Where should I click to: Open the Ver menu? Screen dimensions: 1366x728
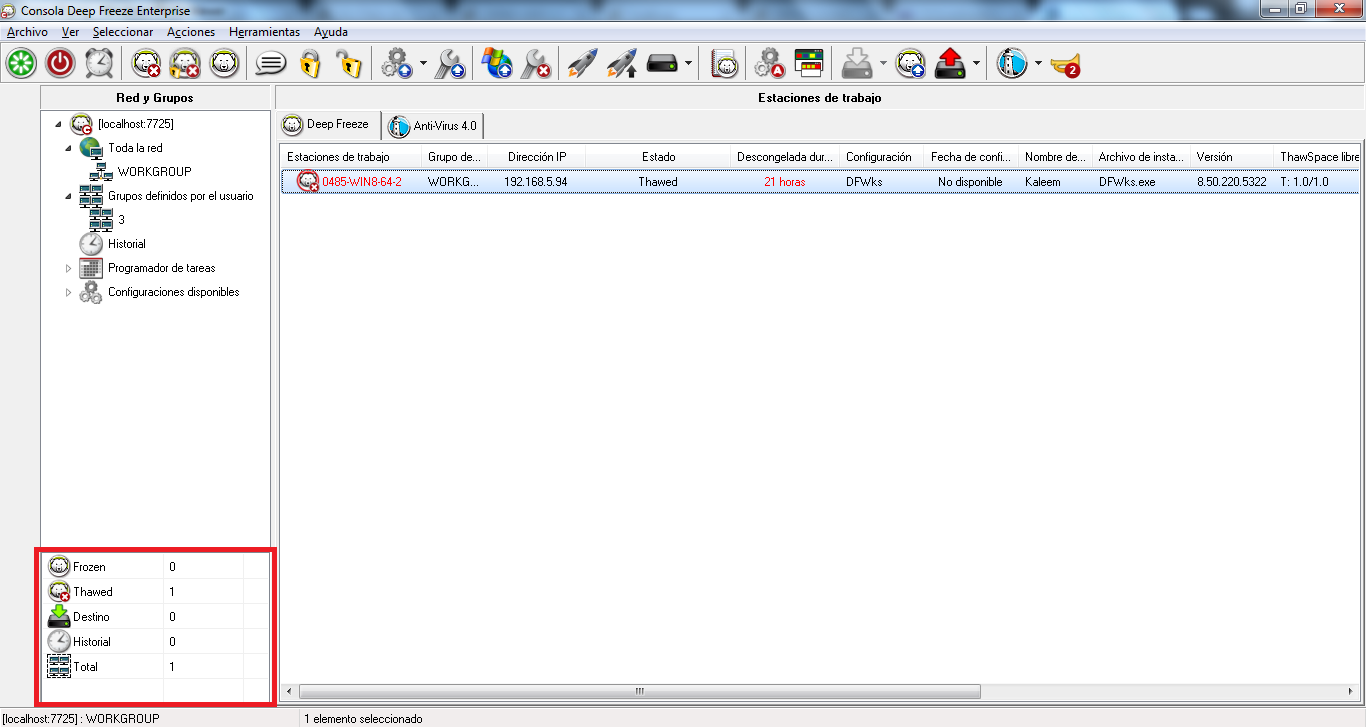(70, 32)
